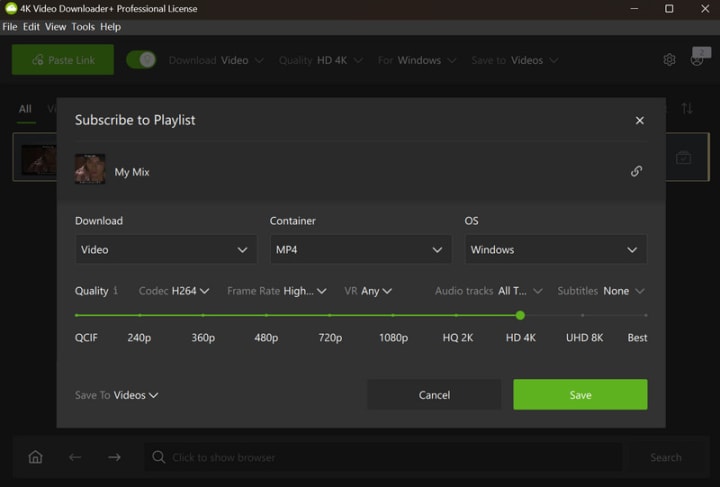Click the green Save button
The height and width of the screenshot is (487, 720).
(580, 395)
